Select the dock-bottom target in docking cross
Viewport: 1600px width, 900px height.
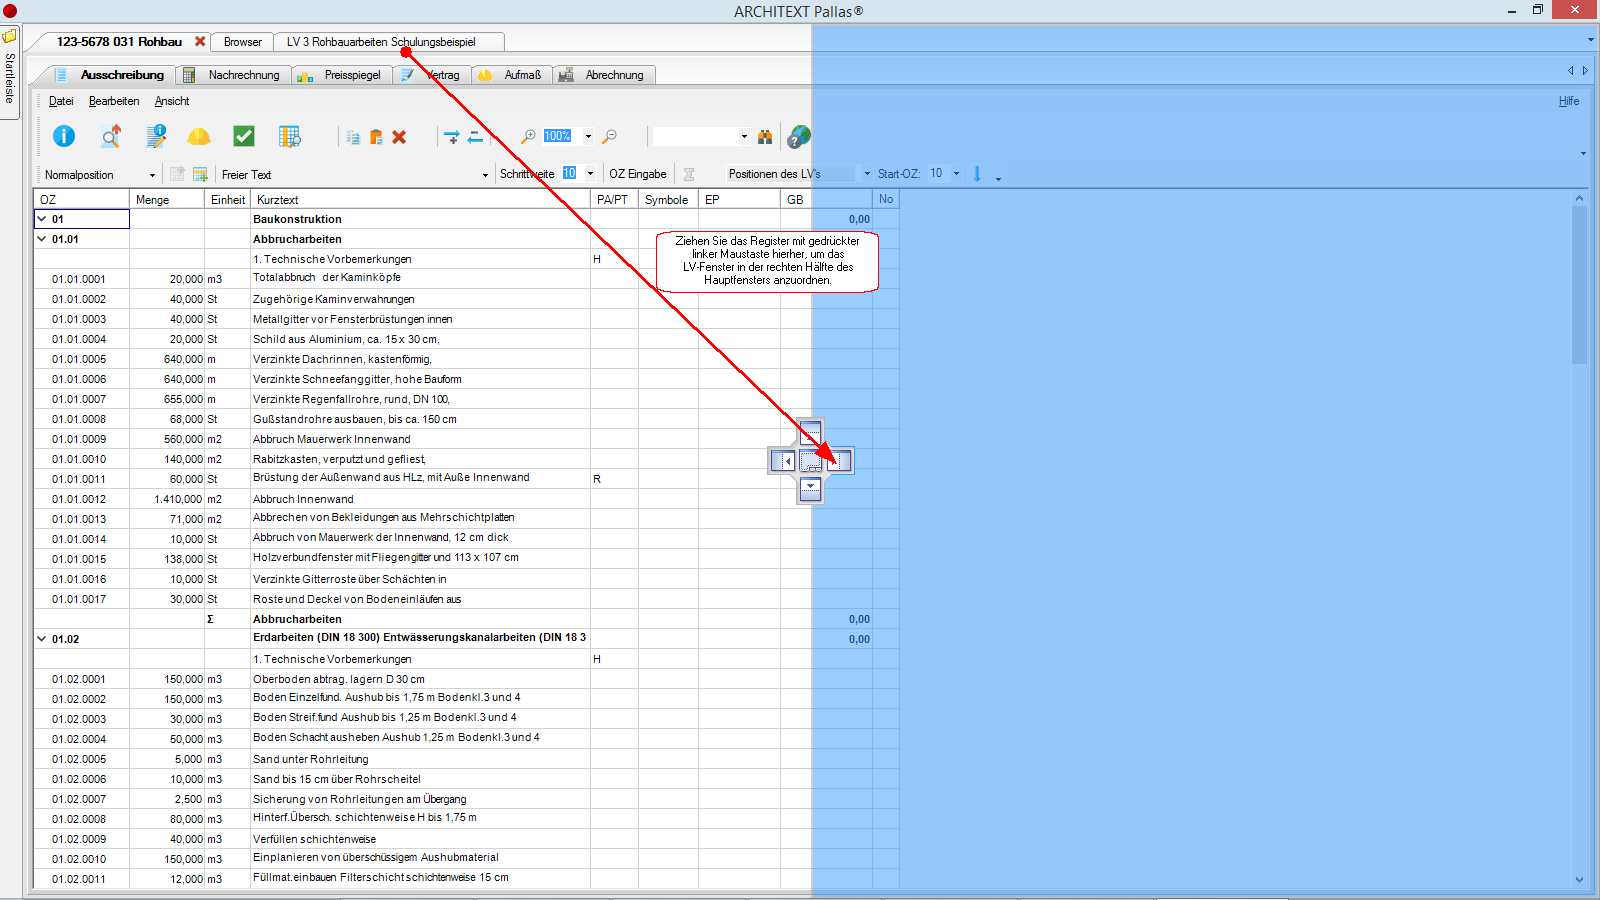coord(811,489)
